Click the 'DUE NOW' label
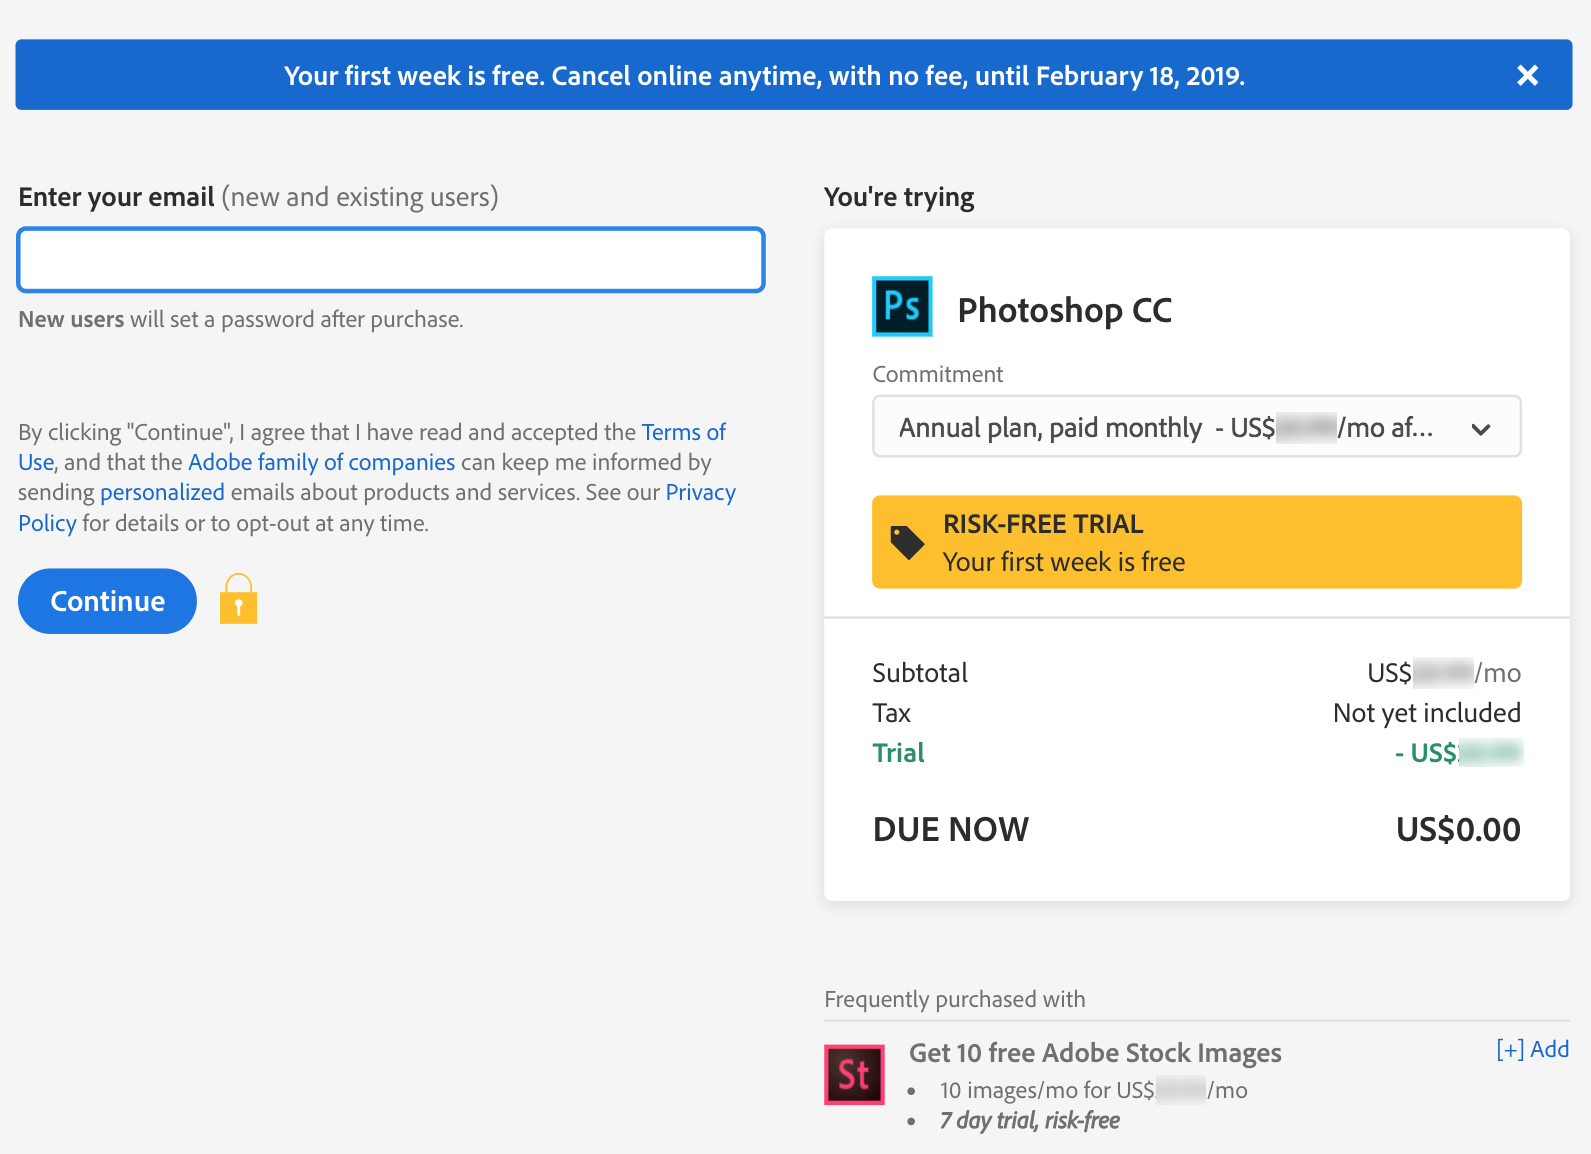1591x1154 pixels. (x=950, y=829)
